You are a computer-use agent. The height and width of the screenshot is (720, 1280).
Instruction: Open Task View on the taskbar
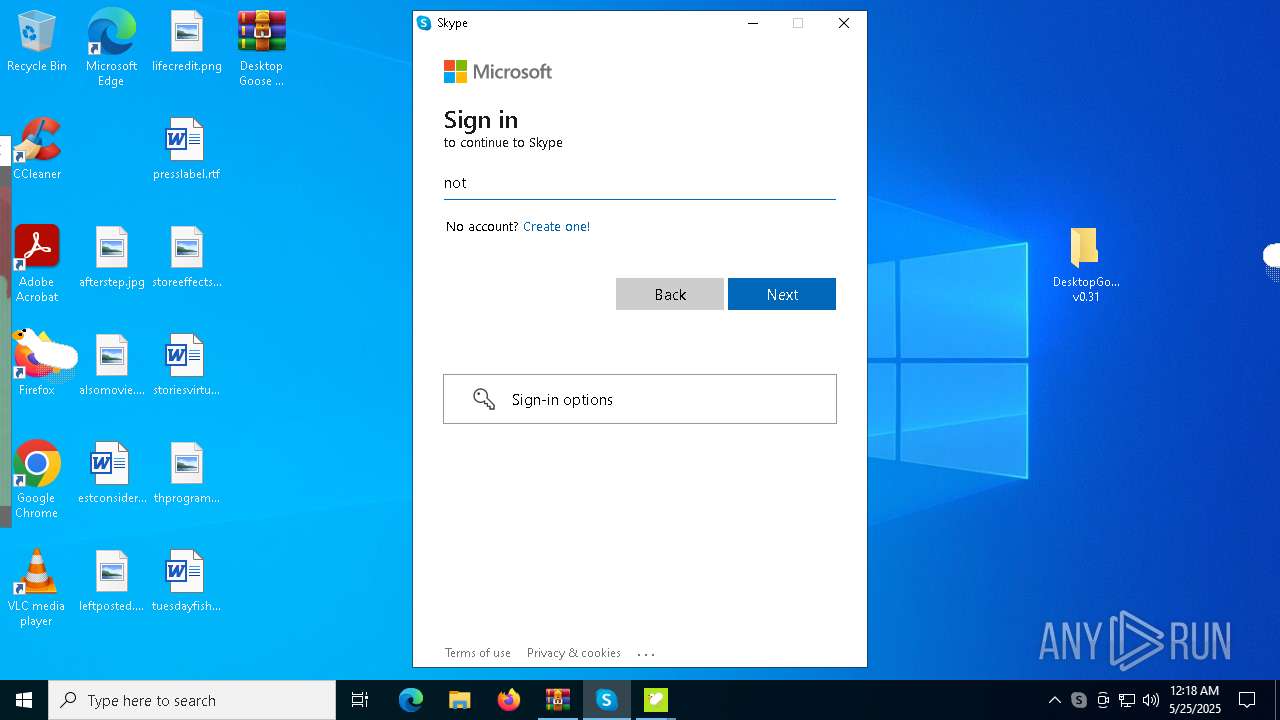tap(360, 700)
